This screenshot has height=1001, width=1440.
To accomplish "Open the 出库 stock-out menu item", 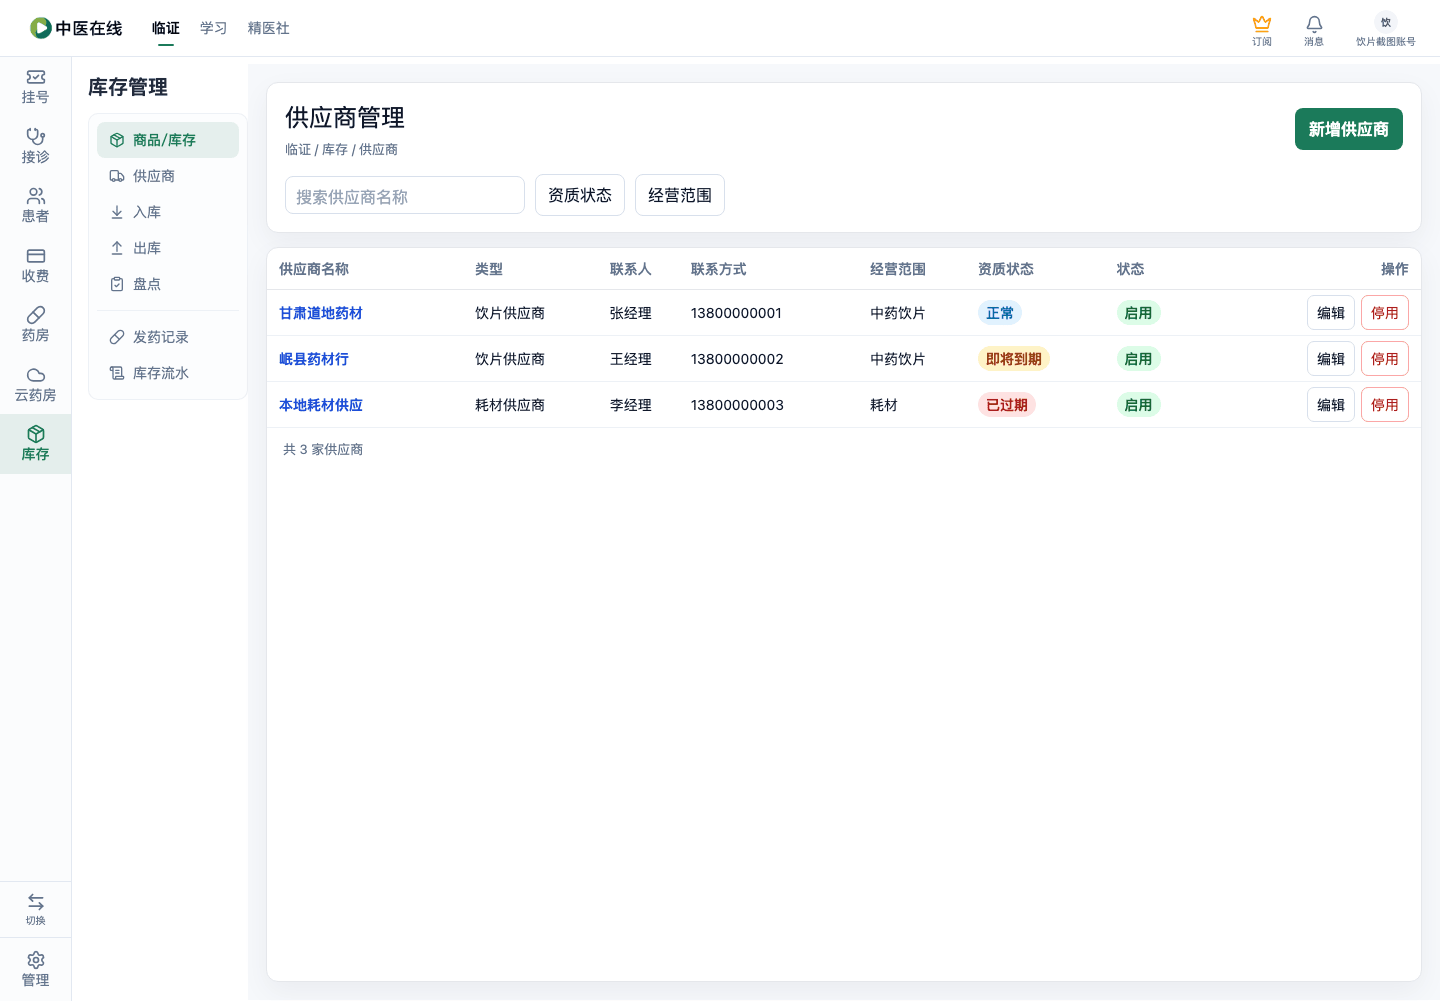I will [168, 248].
